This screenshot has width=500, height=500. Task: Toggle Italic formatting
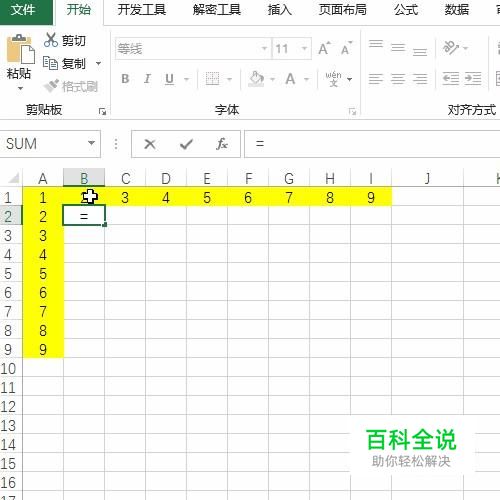coord(147,79)
